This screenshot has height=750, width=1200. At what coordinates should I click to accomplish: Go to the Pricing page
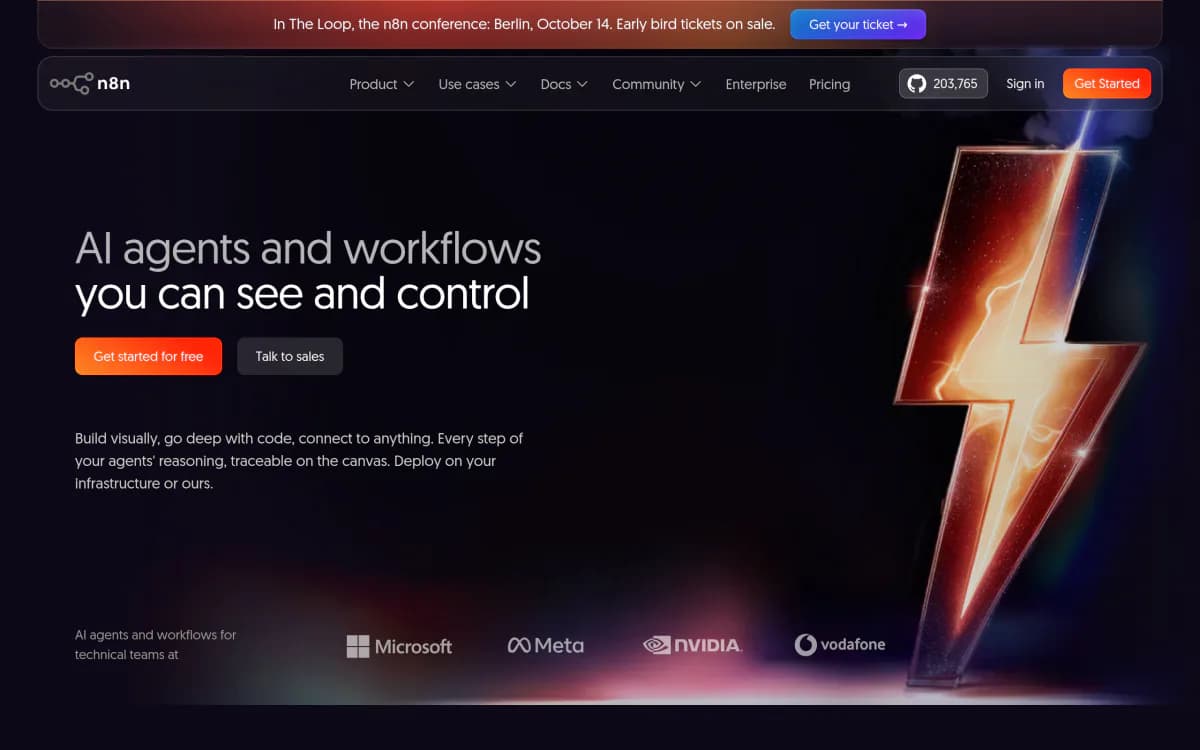(x=829, y=84)
